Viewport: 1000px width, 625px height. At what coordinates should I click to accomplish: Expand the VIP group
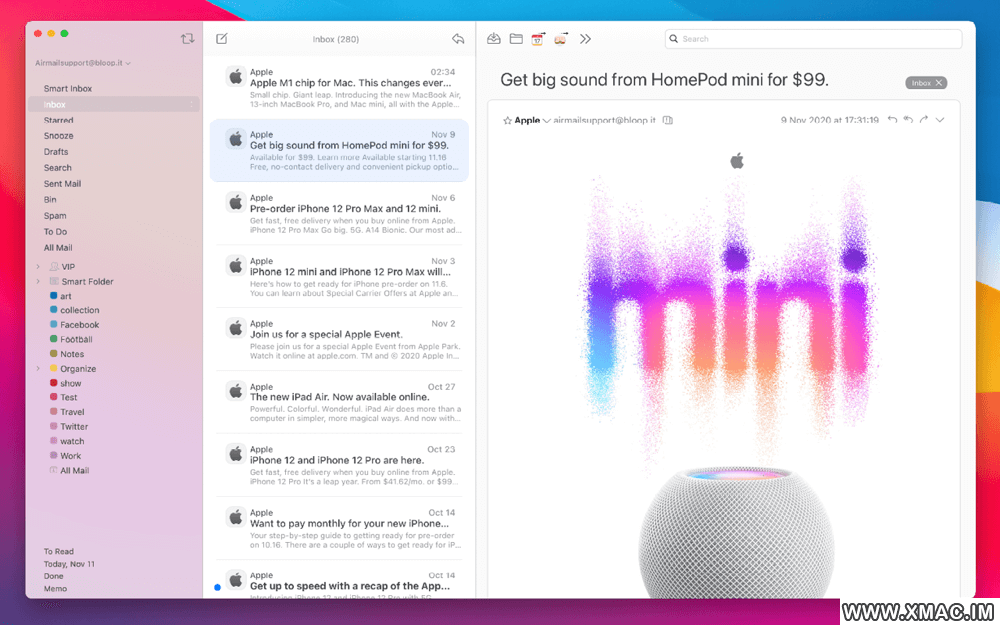38,267
